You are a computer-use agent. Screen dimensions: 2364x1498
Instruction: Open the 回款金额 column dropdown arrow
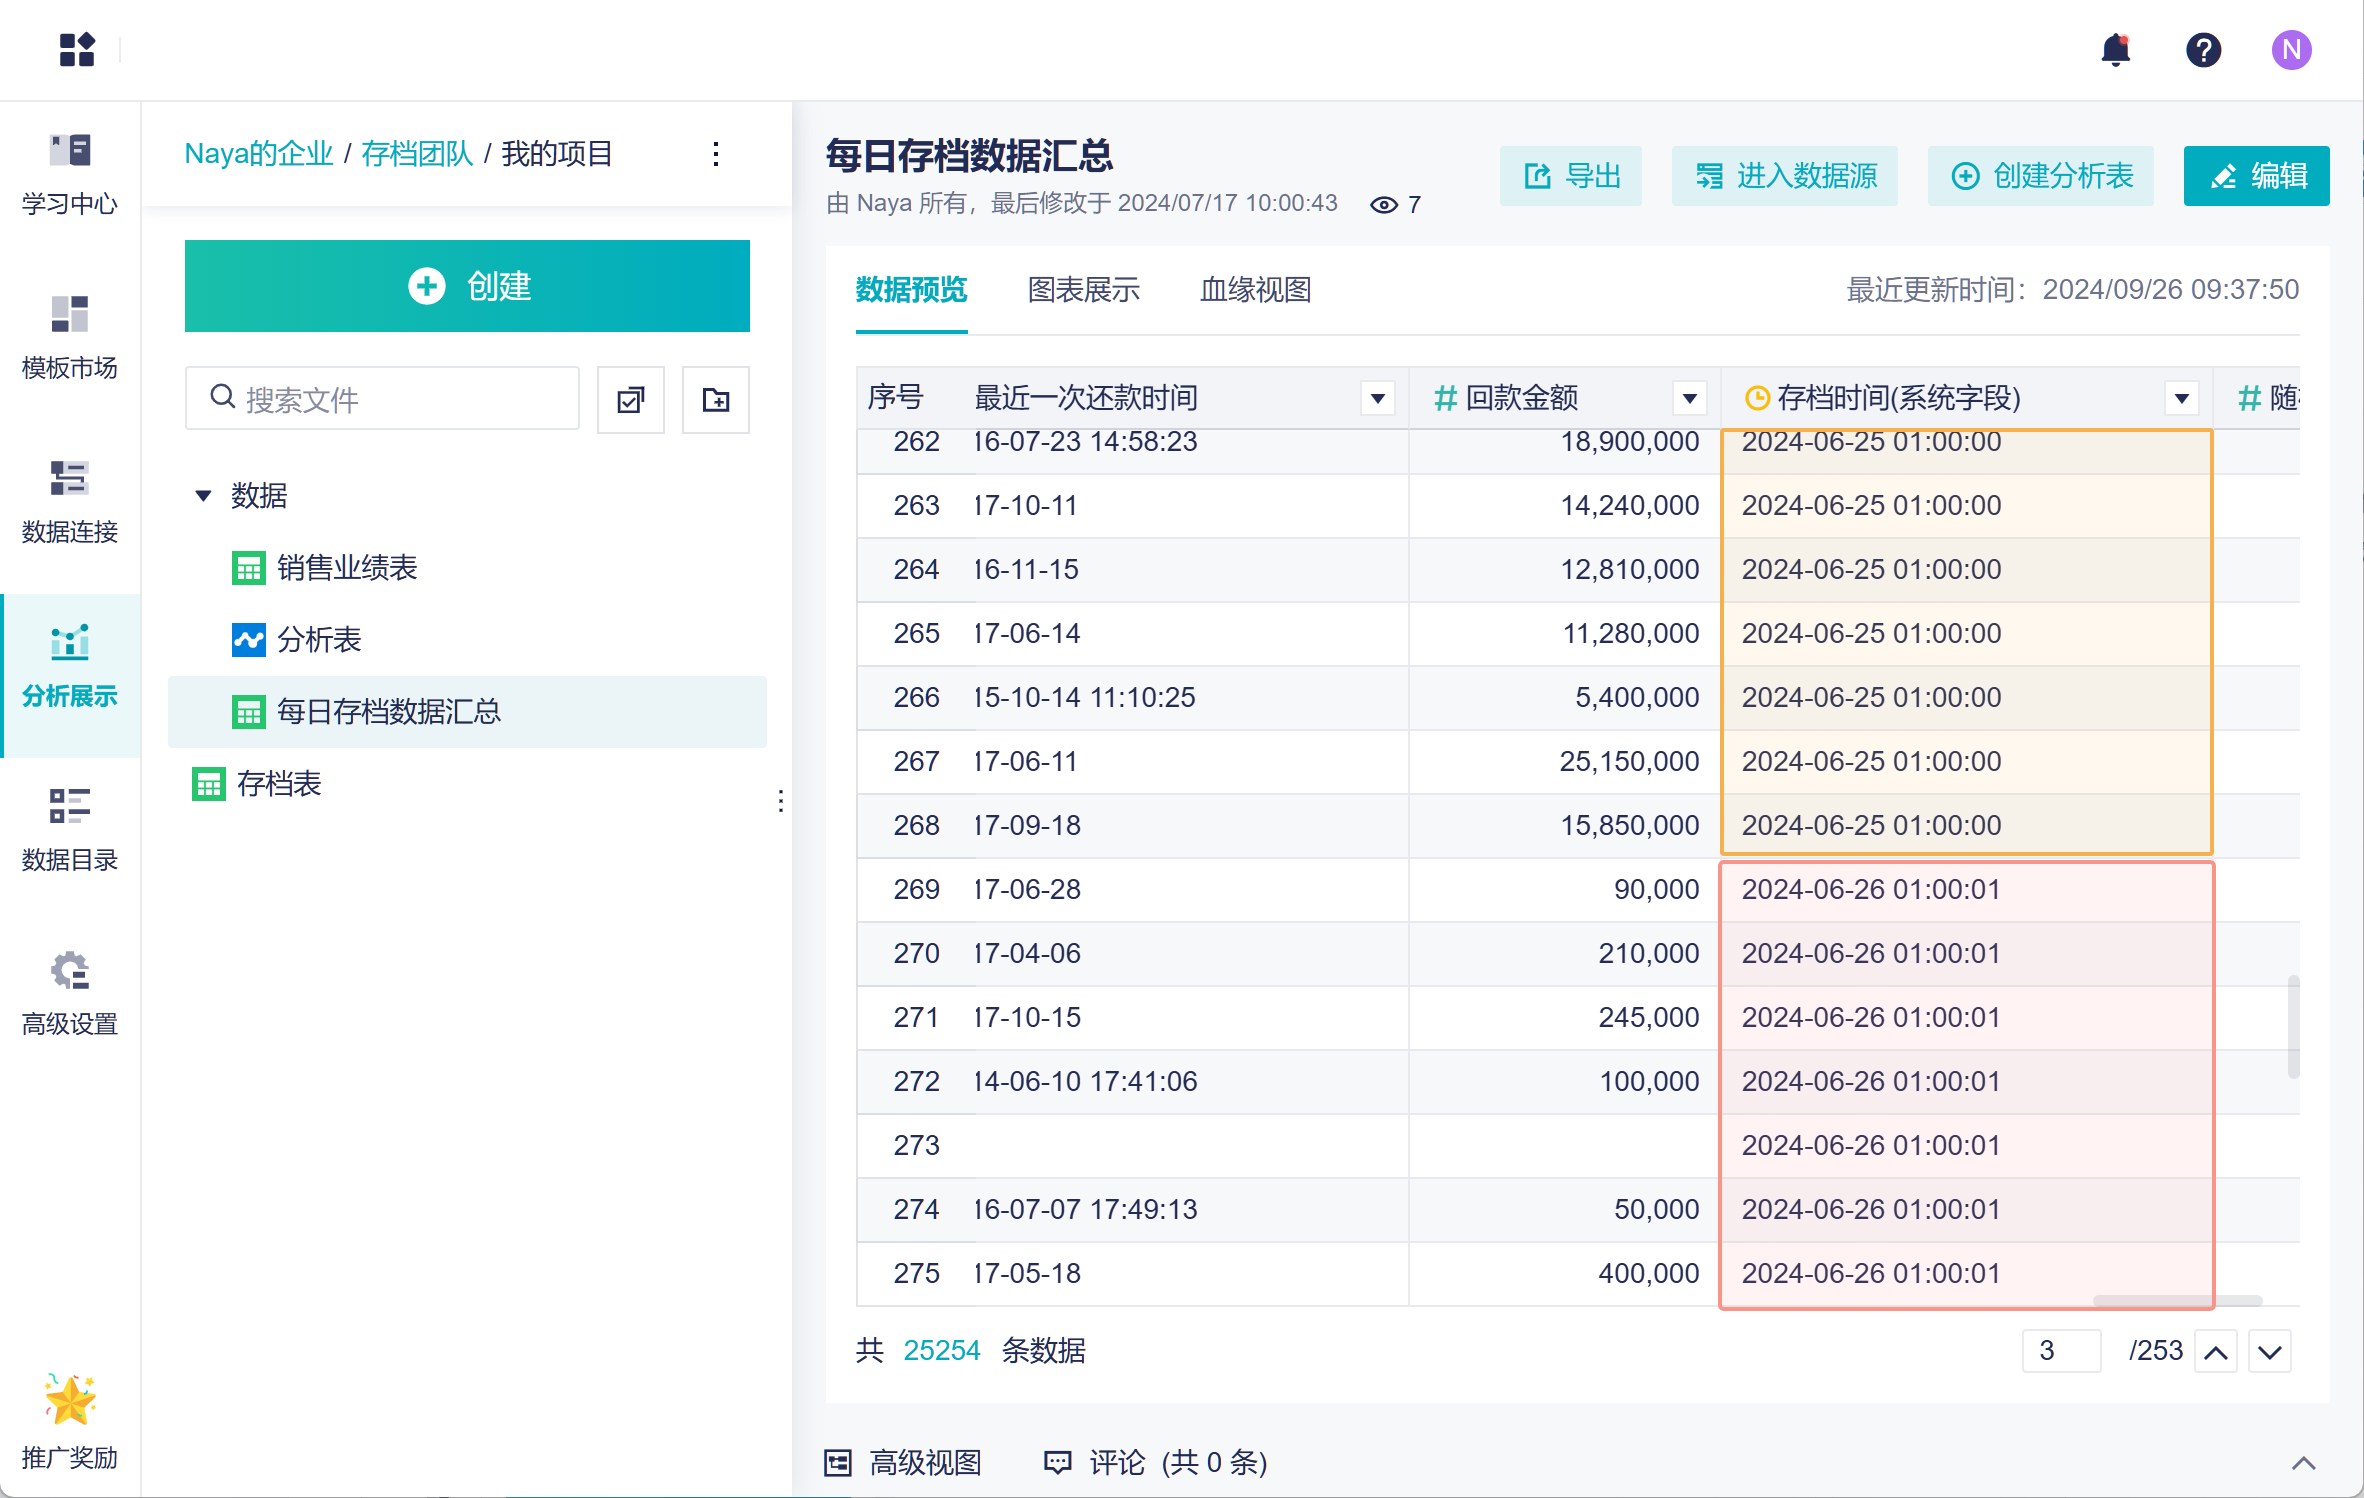(x=1689, y=399)
